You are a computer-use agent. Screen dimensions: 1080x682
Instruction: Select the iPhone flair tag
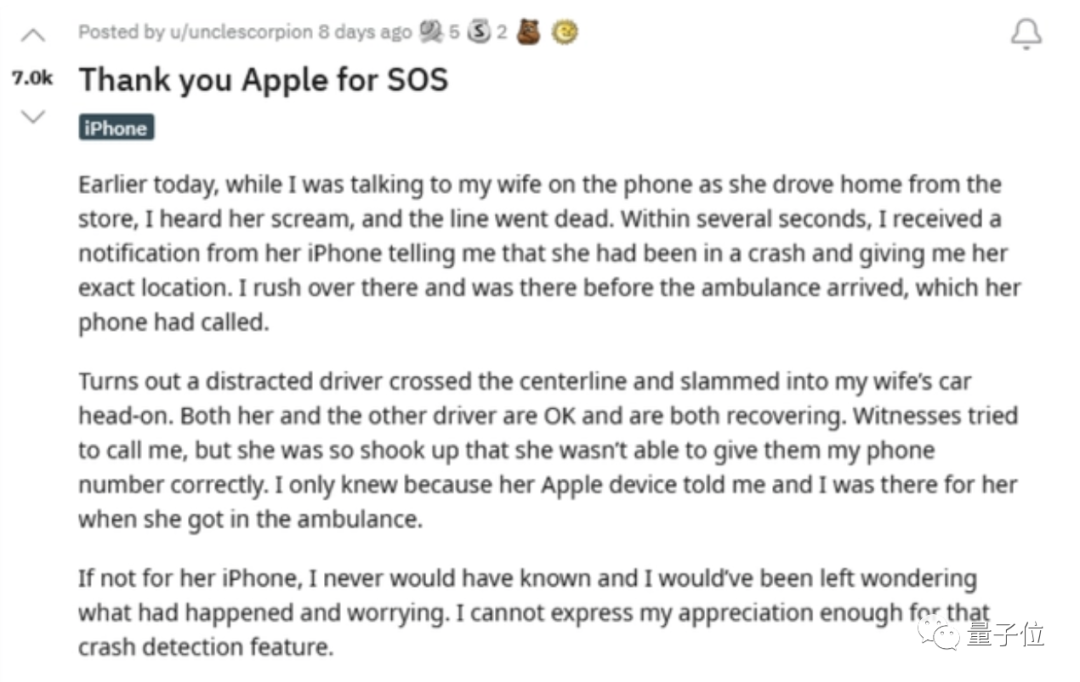tap(116, 128)
